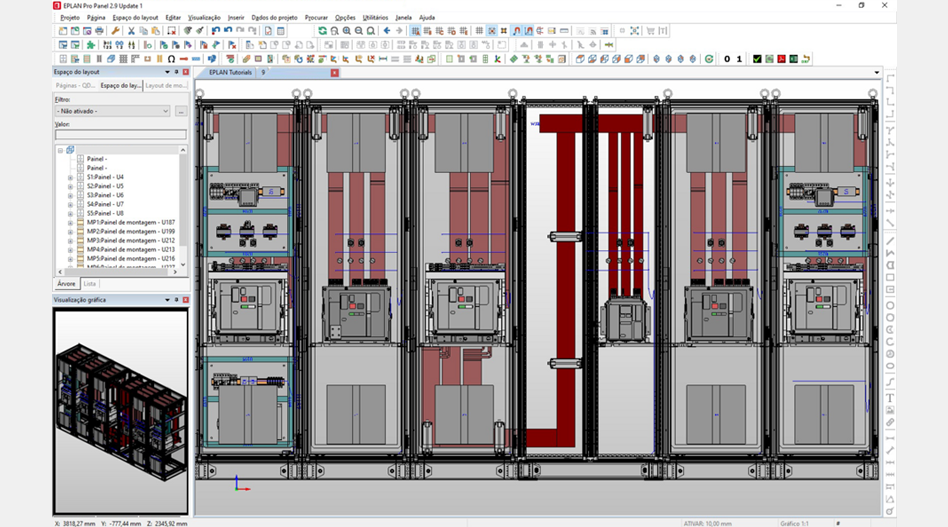
Task: Click the scissors cut icon
Action: tap(130, 31)
